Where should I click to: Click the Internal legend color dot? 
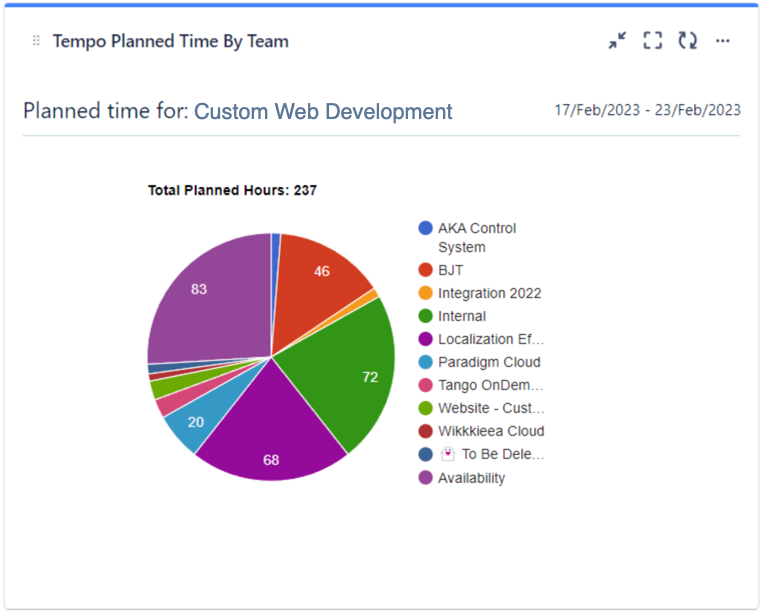coord(426,316)
